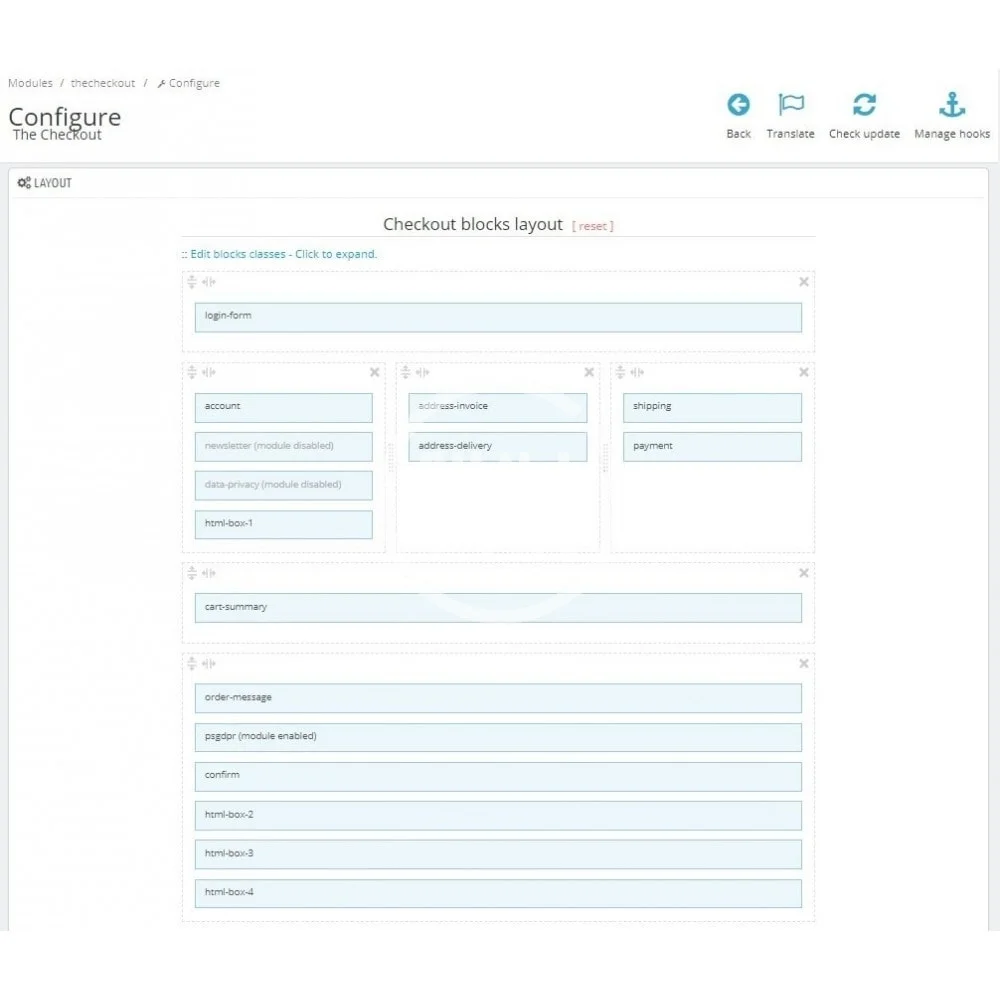The image size is (1000, 1000).
Task: Split the login-form container horizontally
Action: click(192, 282)
